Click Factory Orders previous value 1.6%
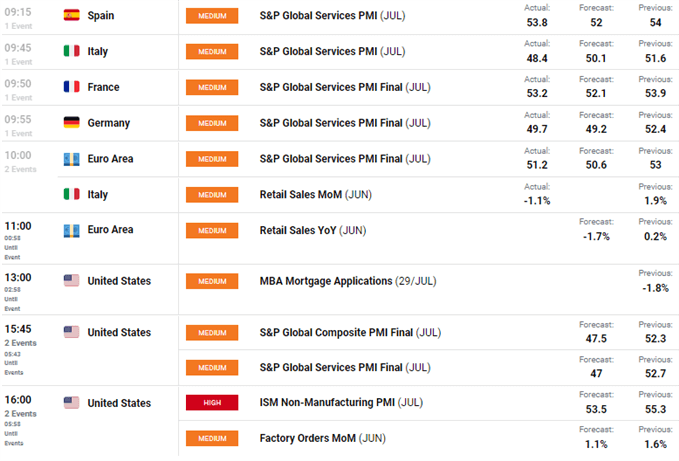Image resolution: width=679 pixels, height=461 pixels. point(655,444)
